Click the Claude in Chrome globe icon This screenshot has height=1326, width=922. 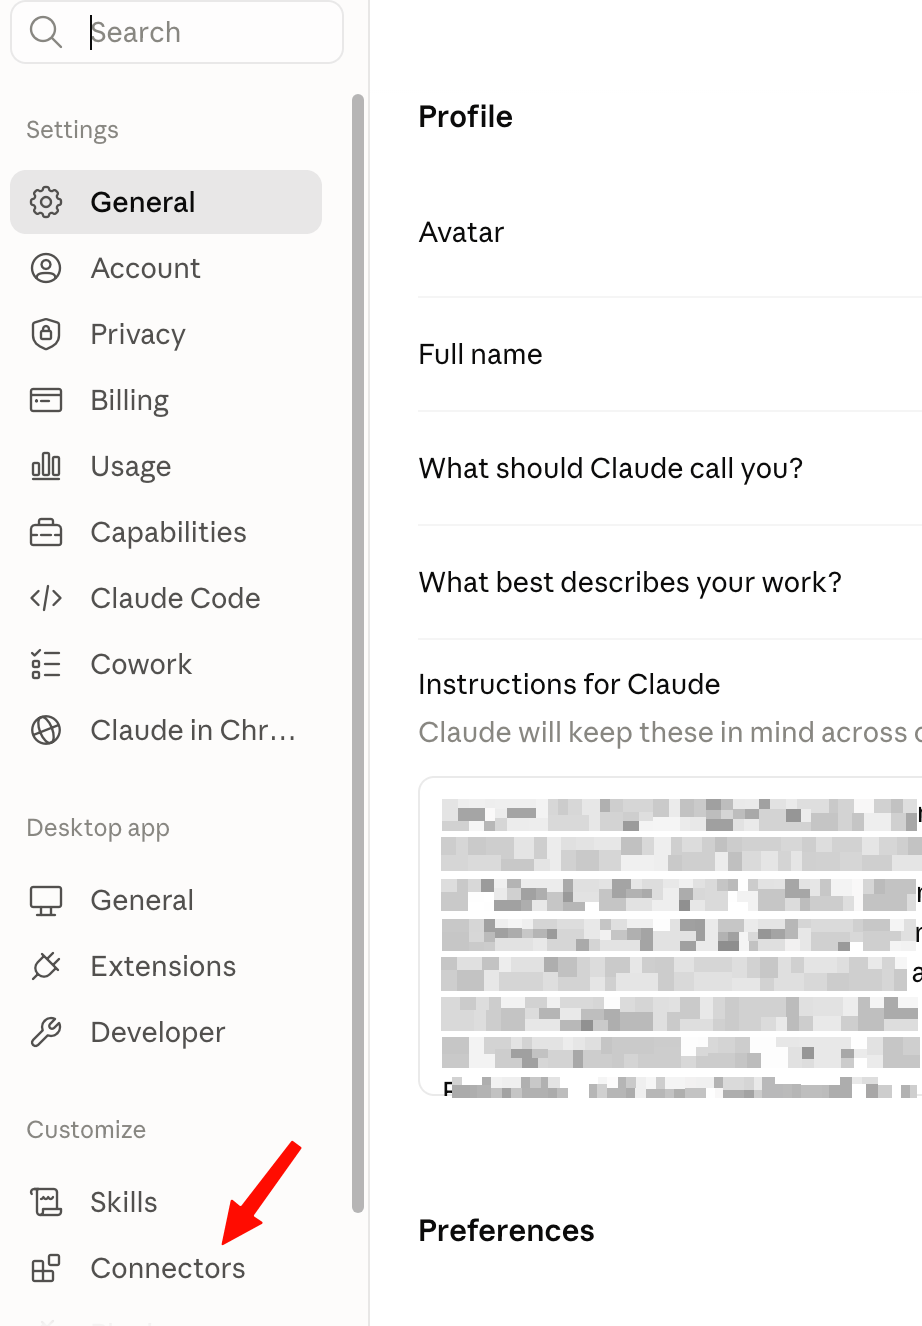coord(46,730)
